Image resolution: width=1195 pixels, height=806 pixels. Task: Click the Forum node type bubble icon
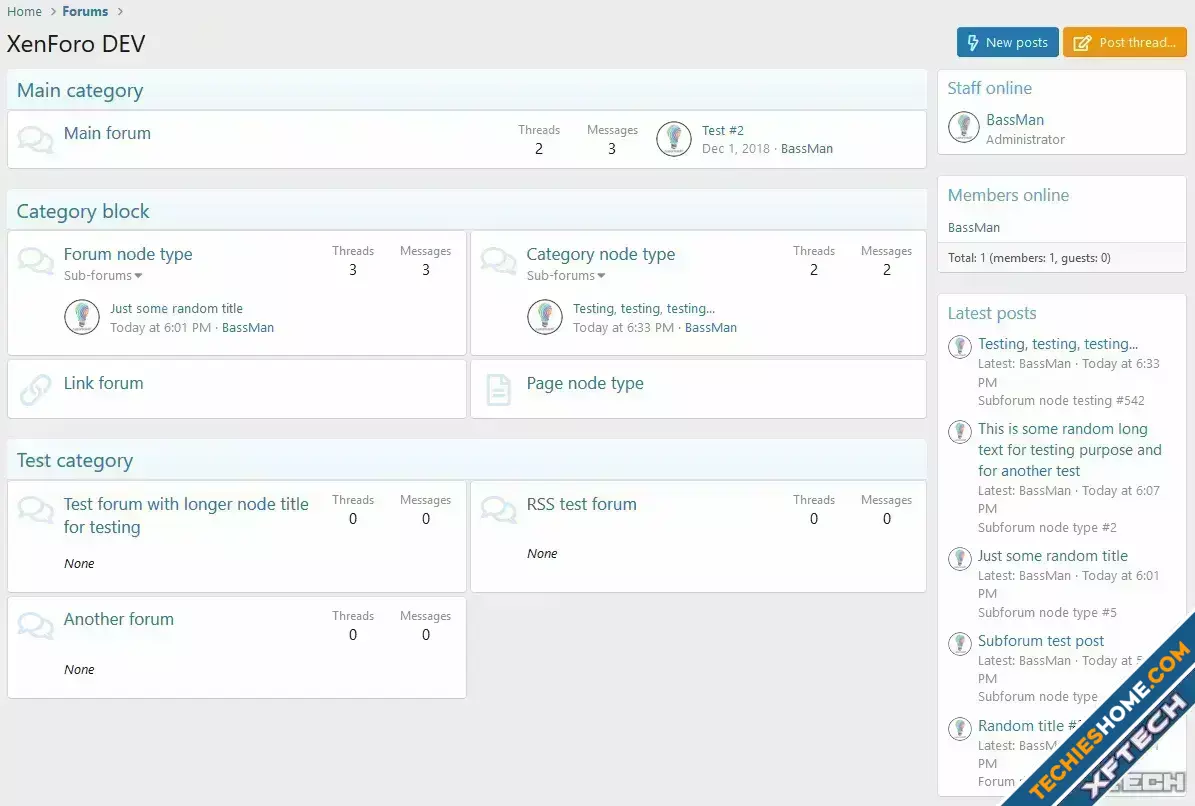pyautogui.click(x=36, y=261)
